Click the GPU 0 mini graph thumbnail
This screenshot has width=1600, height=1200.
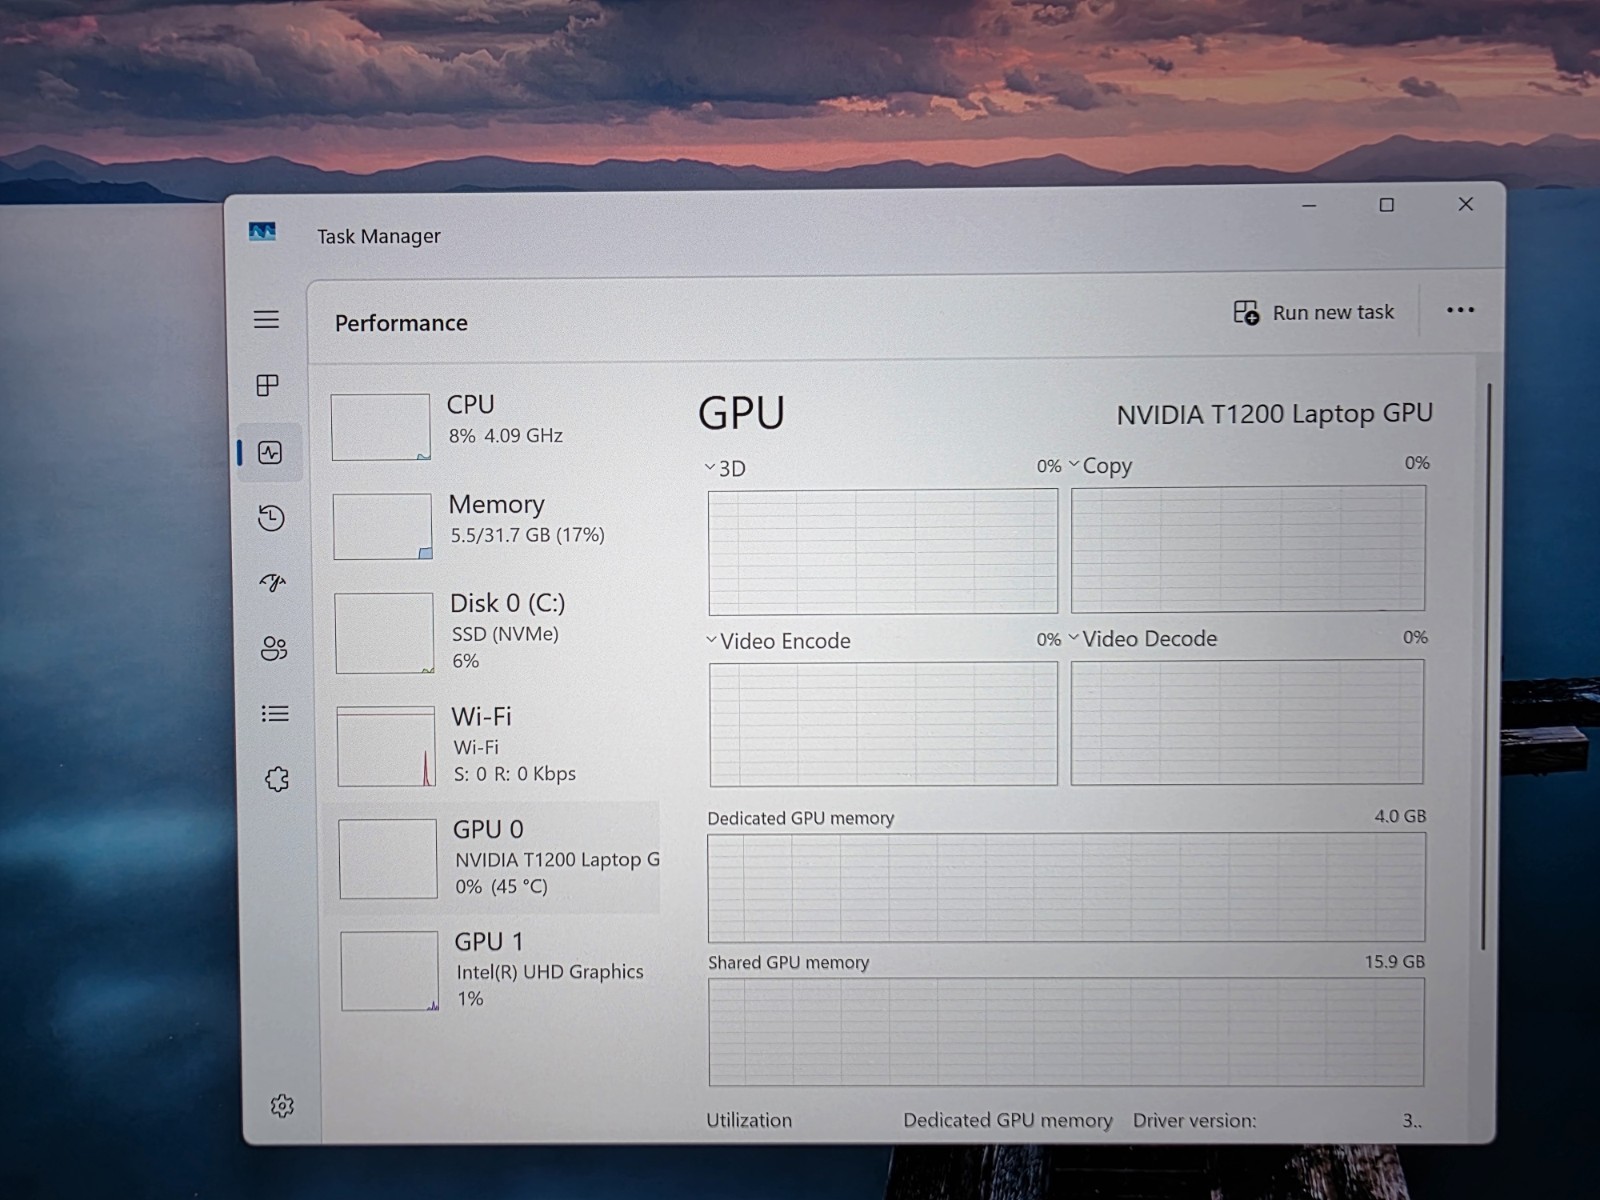click(x=388, y=859)
